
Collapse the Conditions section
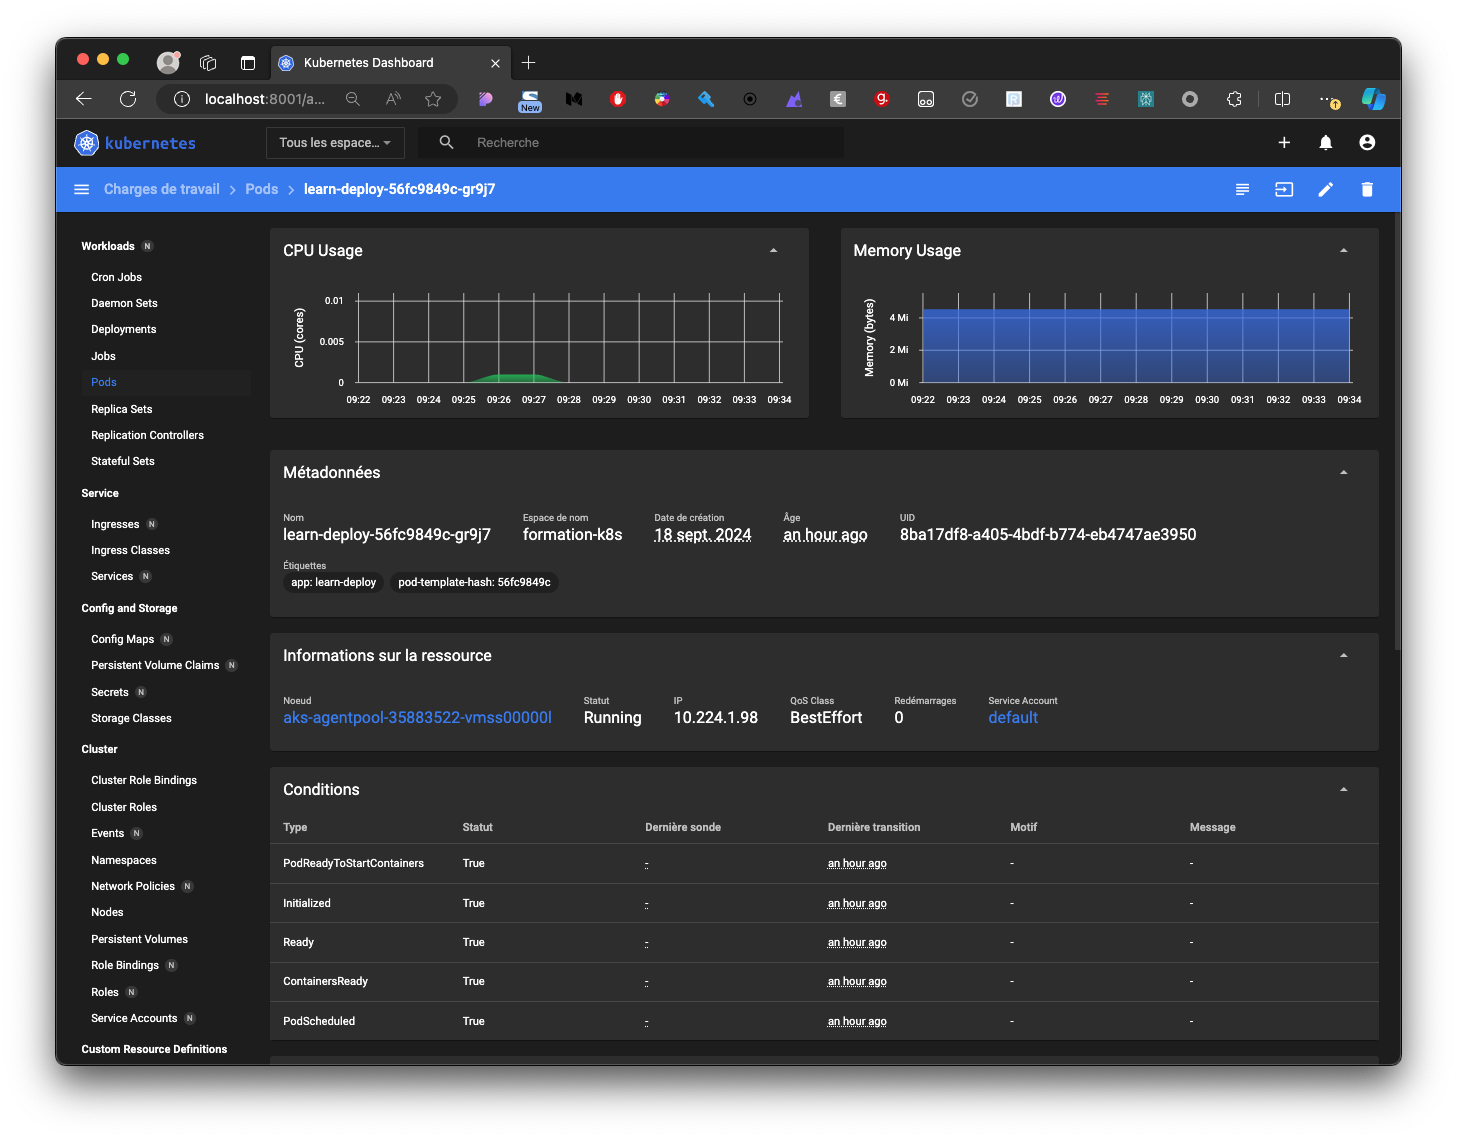(x=1343, y=790)
